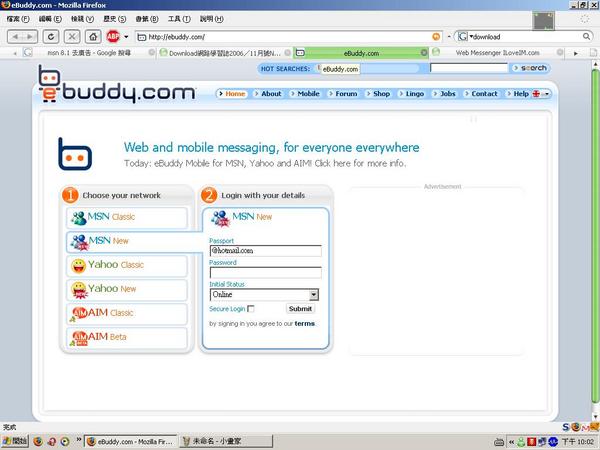The height and width of the screenshot is (450, 600).
Task: Click the scrollbar down arrow
Action: 595,417
